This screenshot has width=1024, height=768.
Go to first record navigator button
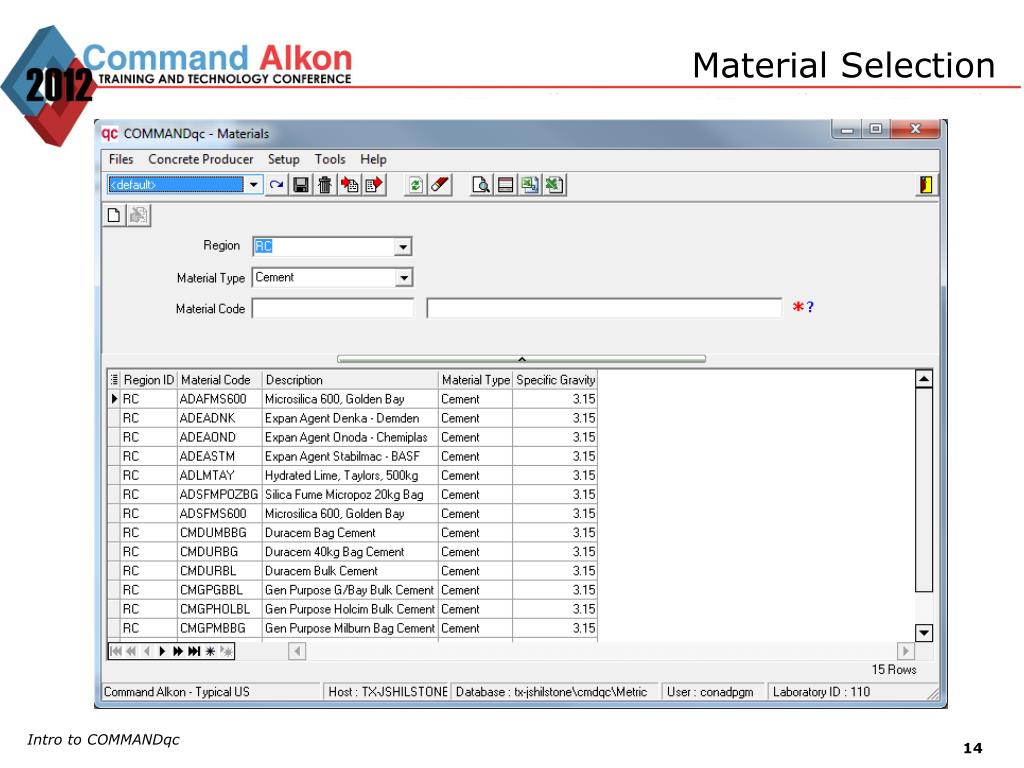116,651
